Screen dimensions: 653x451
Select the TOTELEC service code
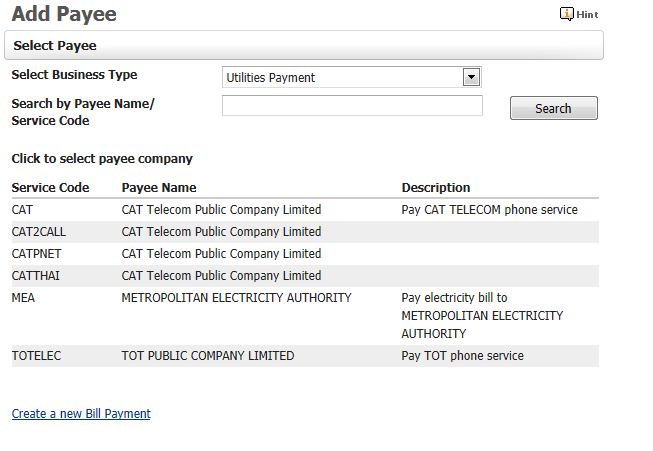pos(36,356)
